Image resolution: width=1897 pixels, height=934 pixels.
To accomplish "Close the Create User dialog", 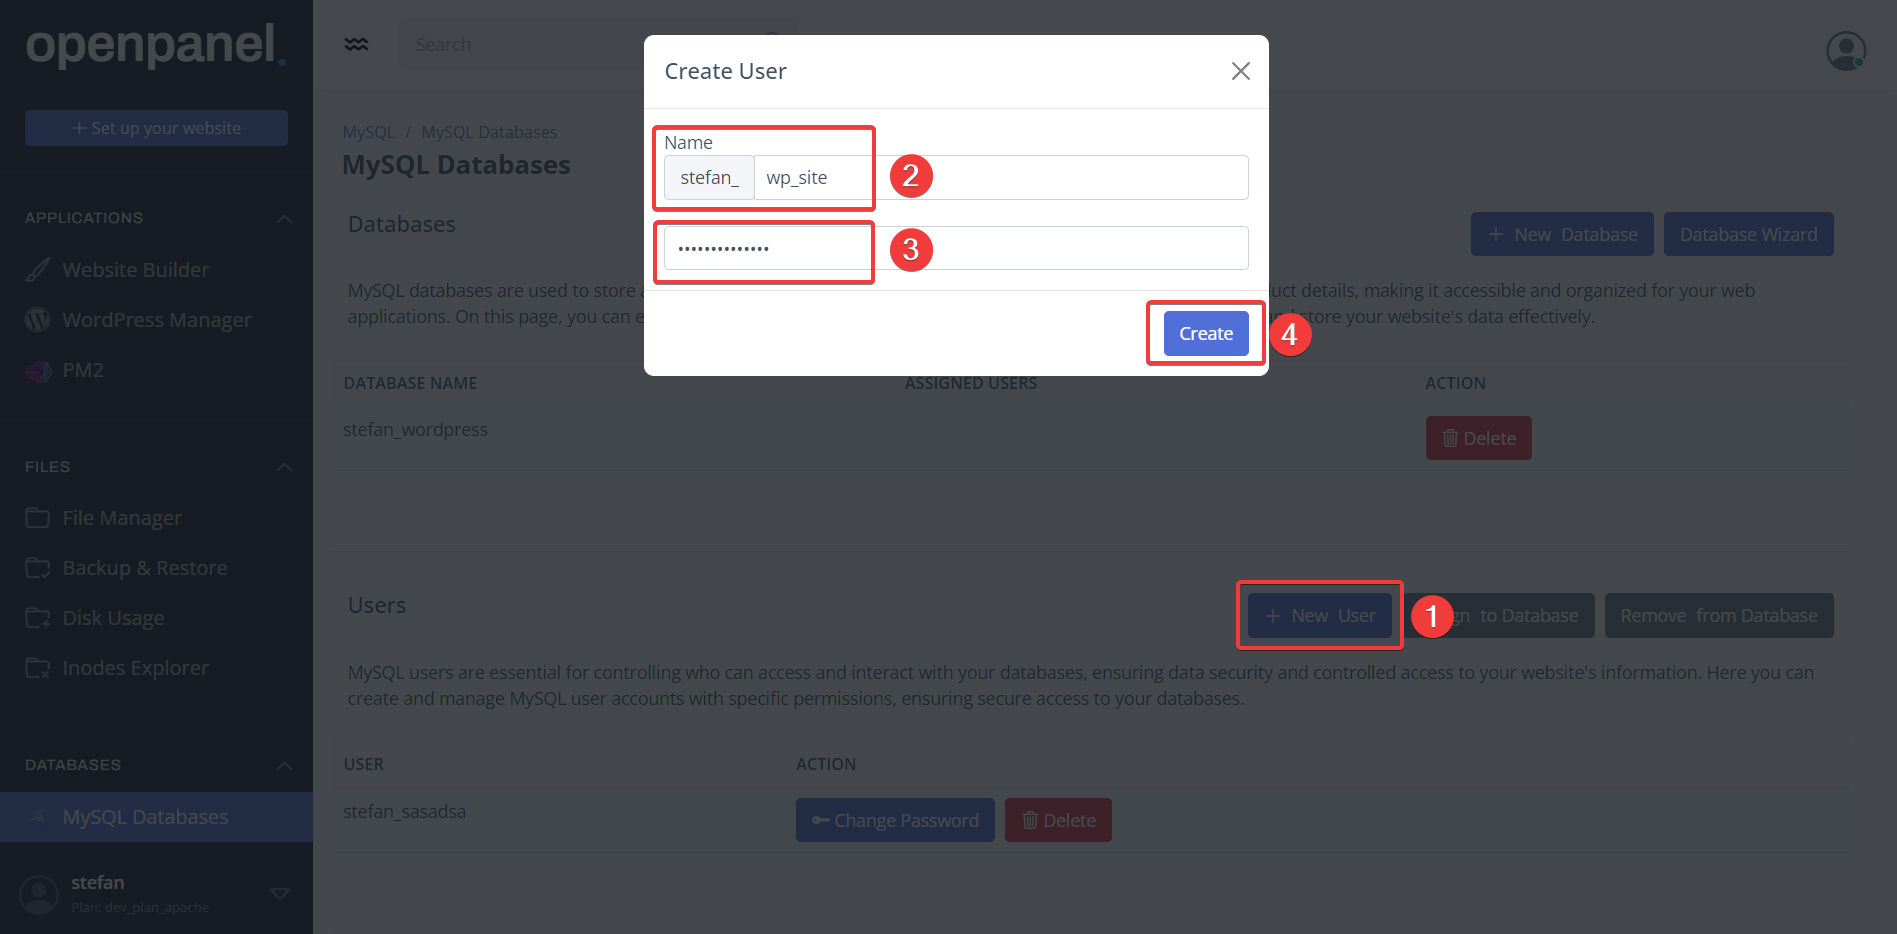I will click(x=1240, y=71).
